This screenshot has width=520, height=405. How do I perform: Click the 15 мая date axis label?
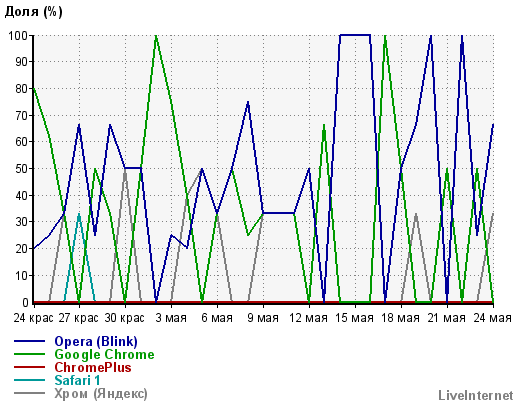coord(354,318)
